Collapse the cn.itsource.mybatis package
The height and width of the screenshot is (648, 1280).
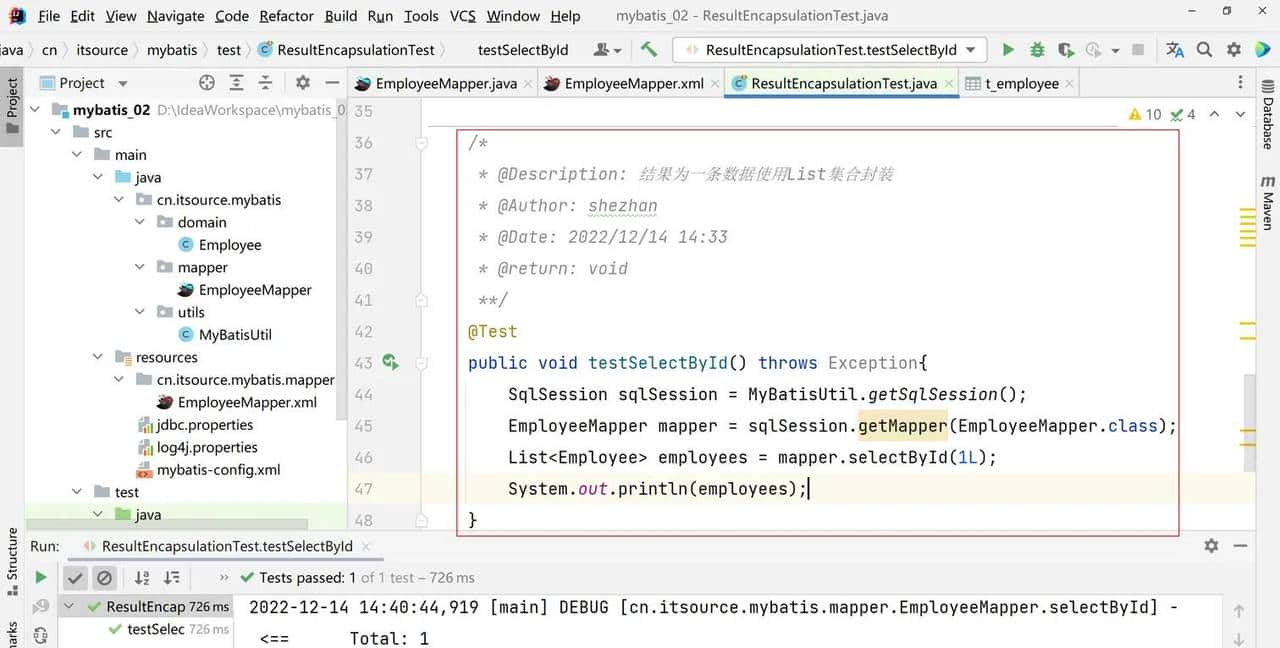click(119, 199)
